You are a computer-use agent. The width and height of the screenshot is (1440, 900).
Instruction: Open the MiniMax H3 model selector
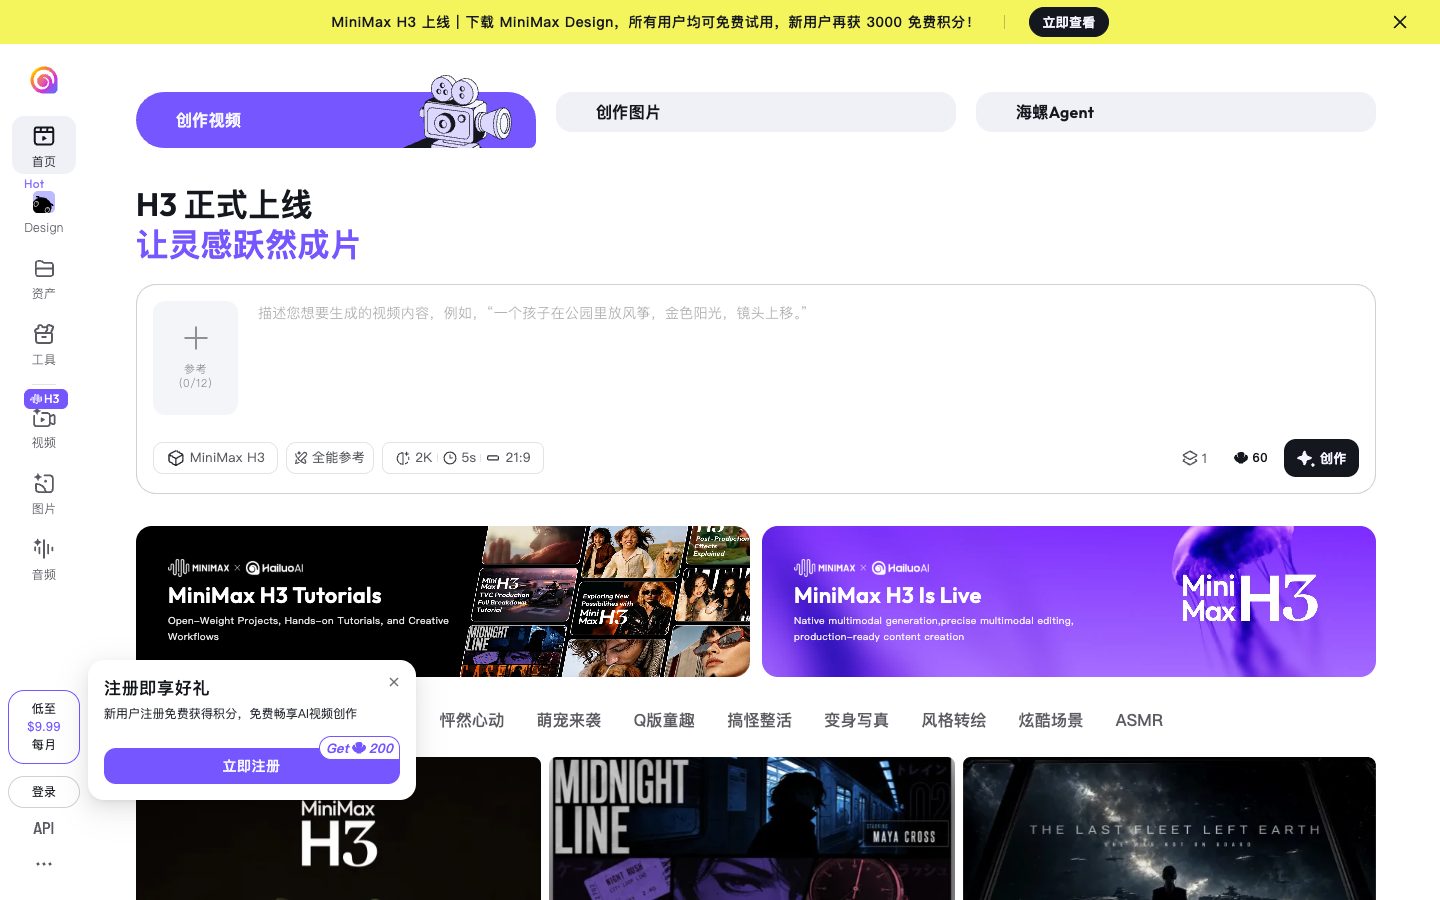(x=216, y=458)
